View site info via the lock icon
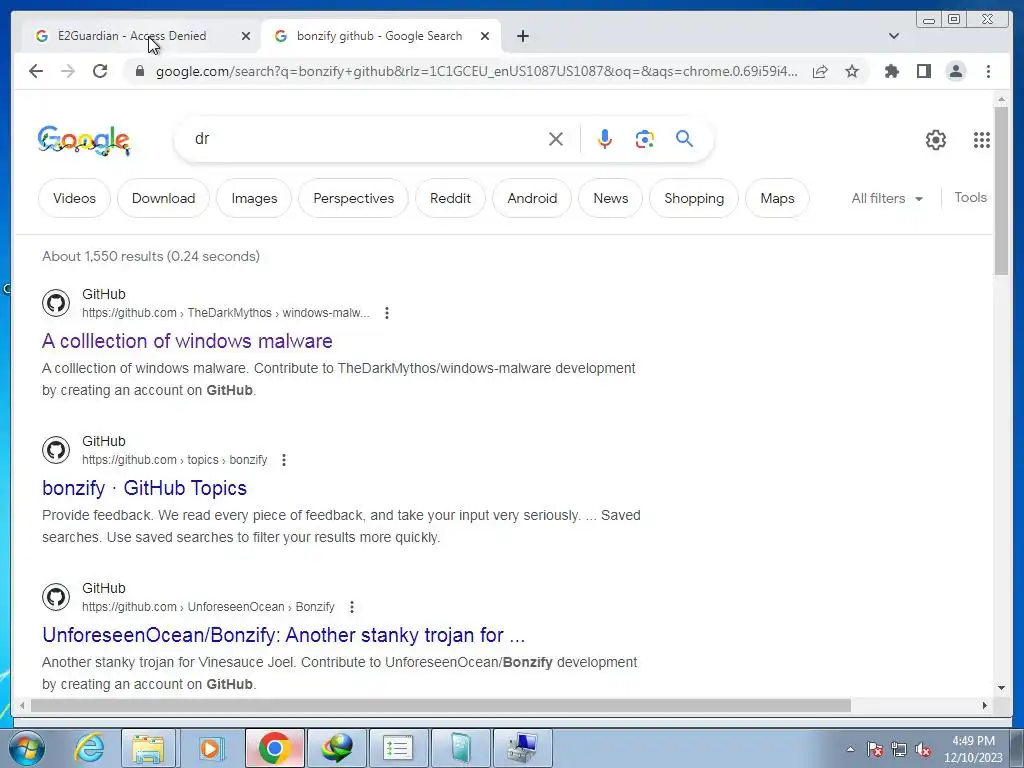1024x768 pixels. (x=139, y=71)
